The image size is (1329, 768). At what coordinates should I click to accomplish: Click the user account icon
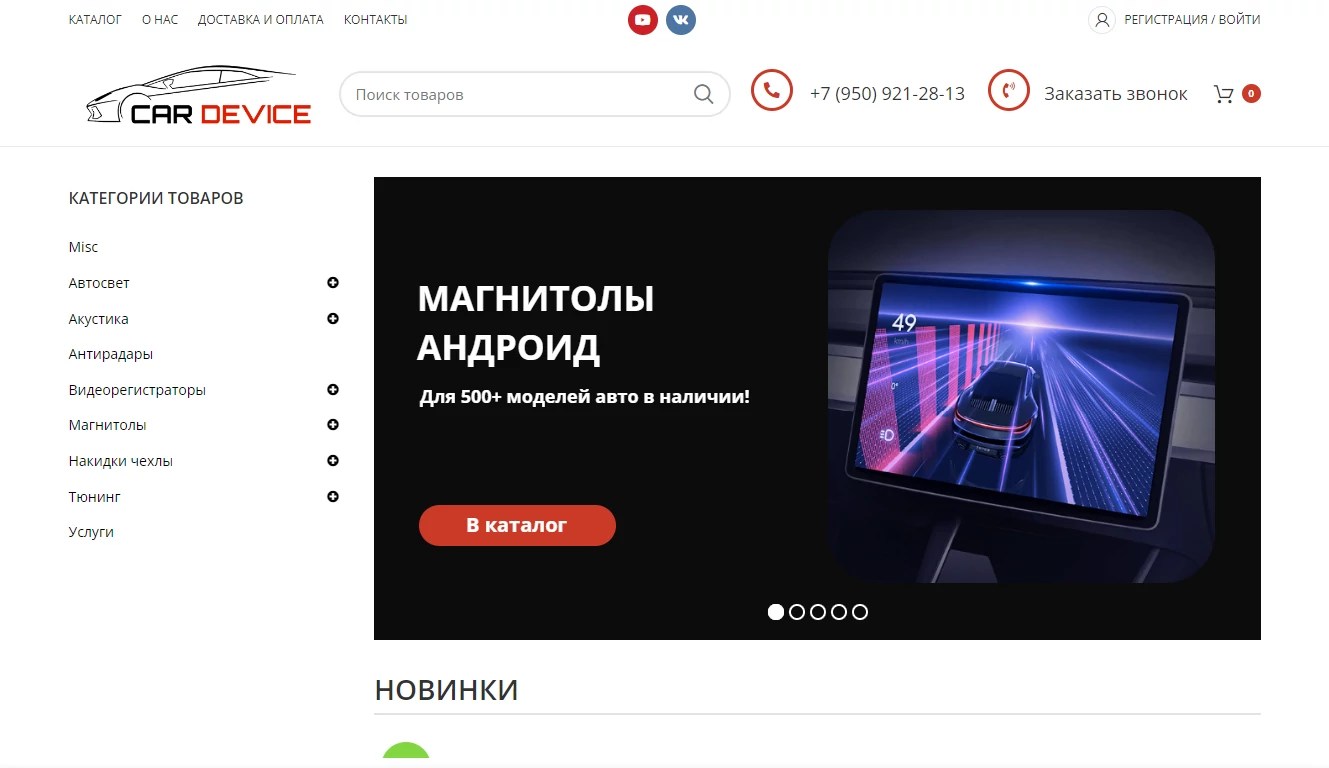click(1101, 20)
